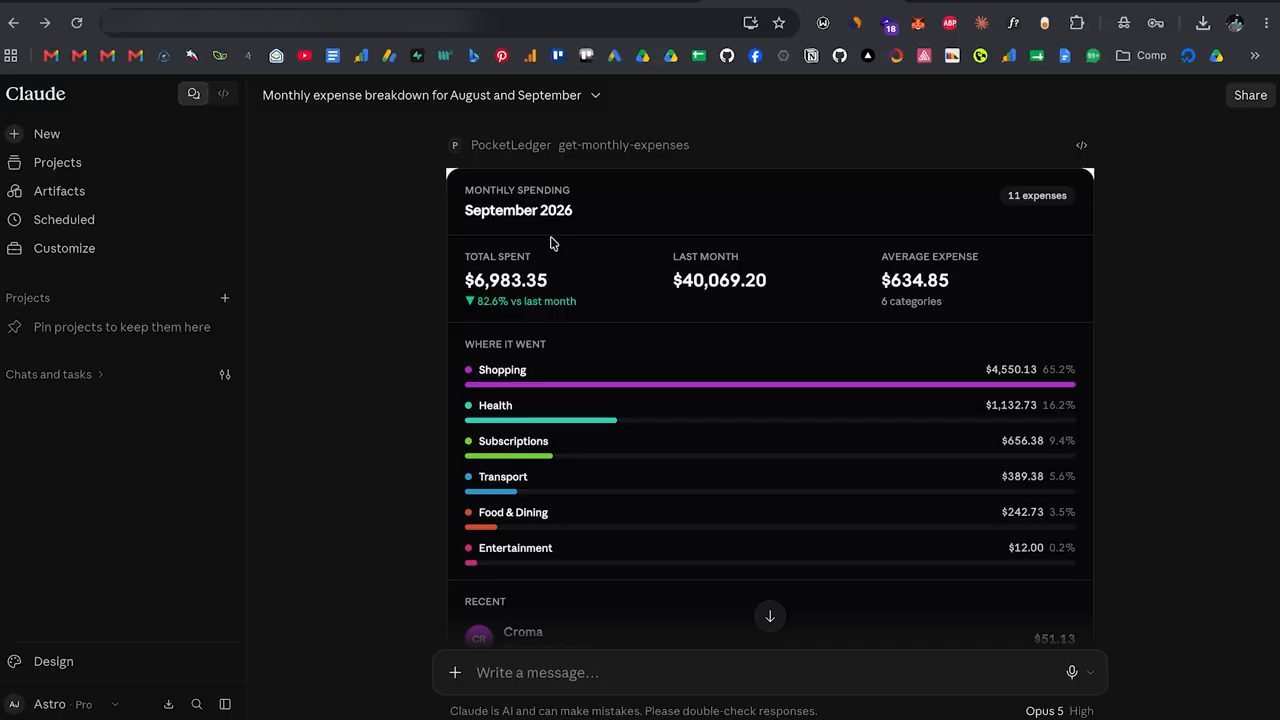
Task: Open the voice mode options chevron
Action: click(x=1090, y=673)
